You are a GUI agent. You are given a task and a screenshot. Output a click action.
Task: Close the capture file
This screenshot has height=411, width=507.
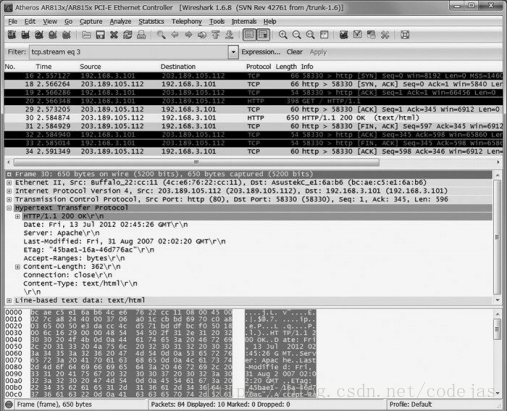[114, 35]
